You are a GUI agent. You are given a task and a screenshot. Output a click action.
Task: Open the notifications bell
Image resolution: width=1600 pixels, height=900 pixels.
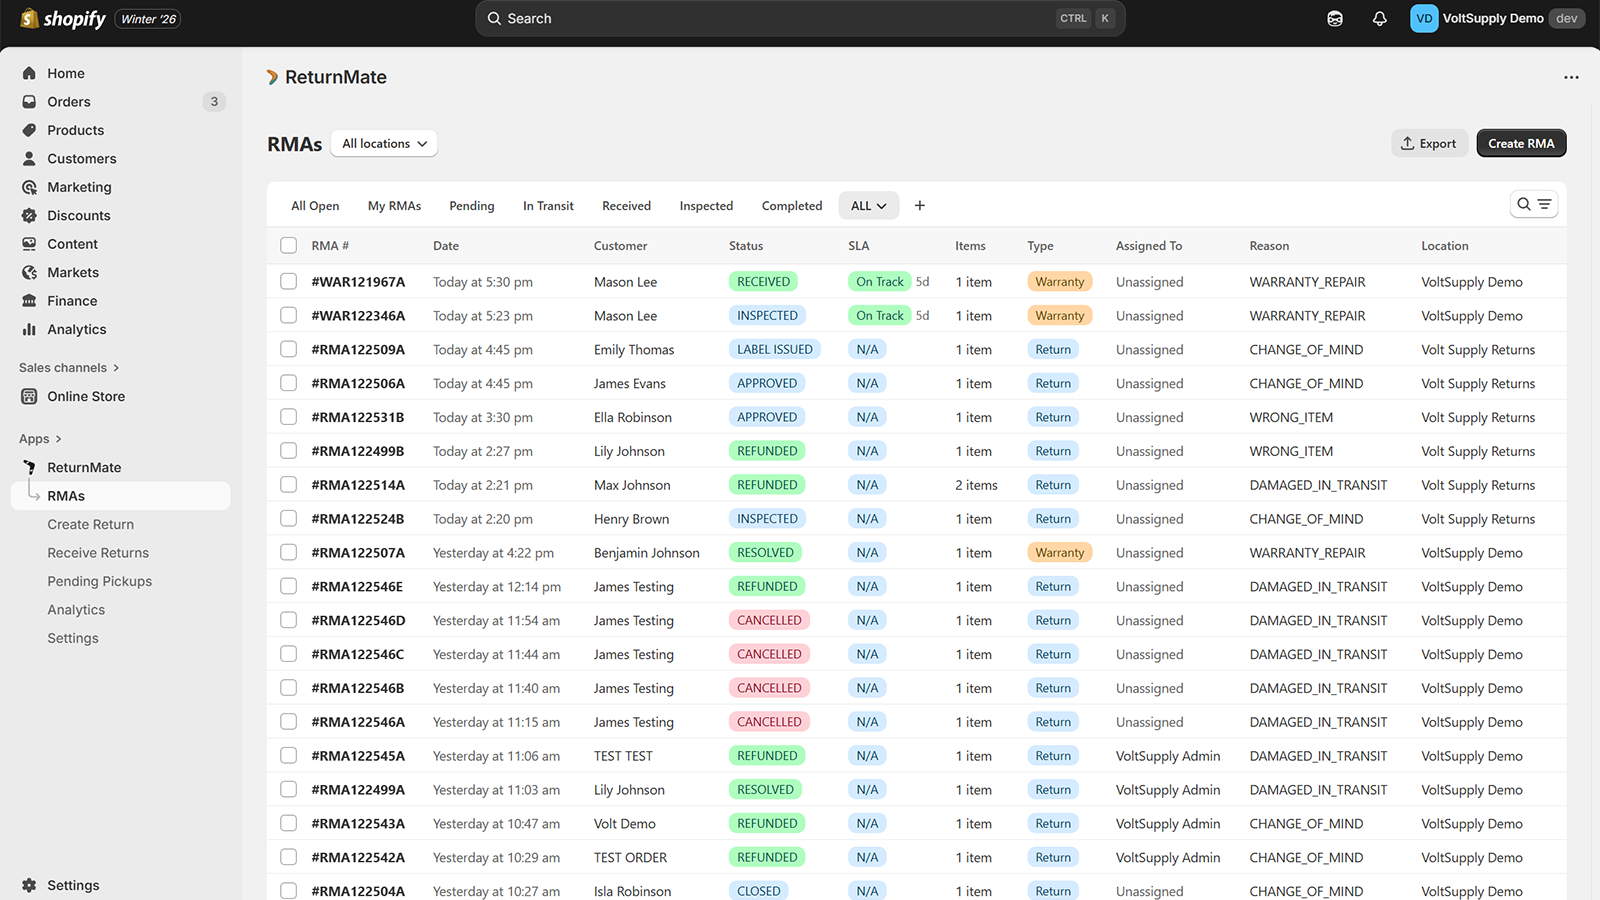pyautogui.click(x=1380, y=18)
